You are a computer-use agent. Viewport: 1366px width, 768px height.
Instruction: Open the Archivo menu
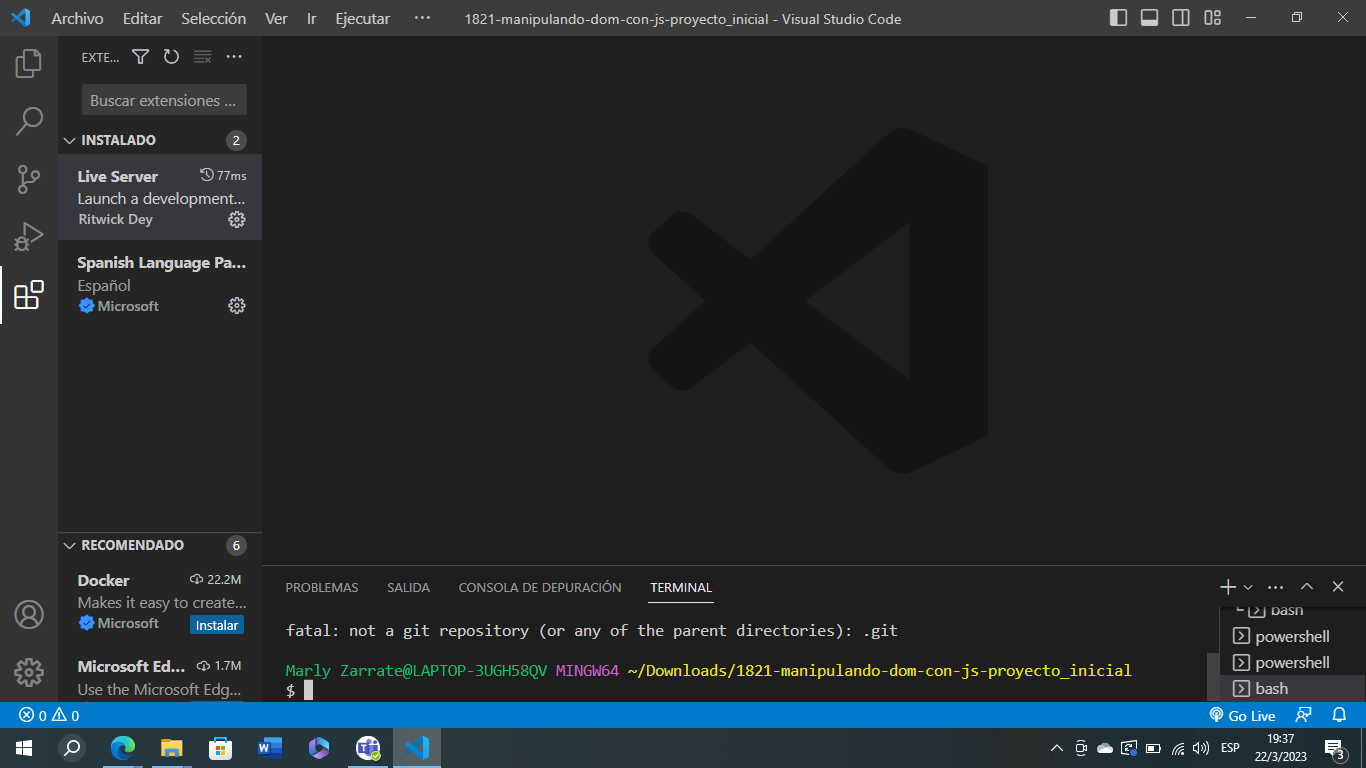click(x=77, y=18)
